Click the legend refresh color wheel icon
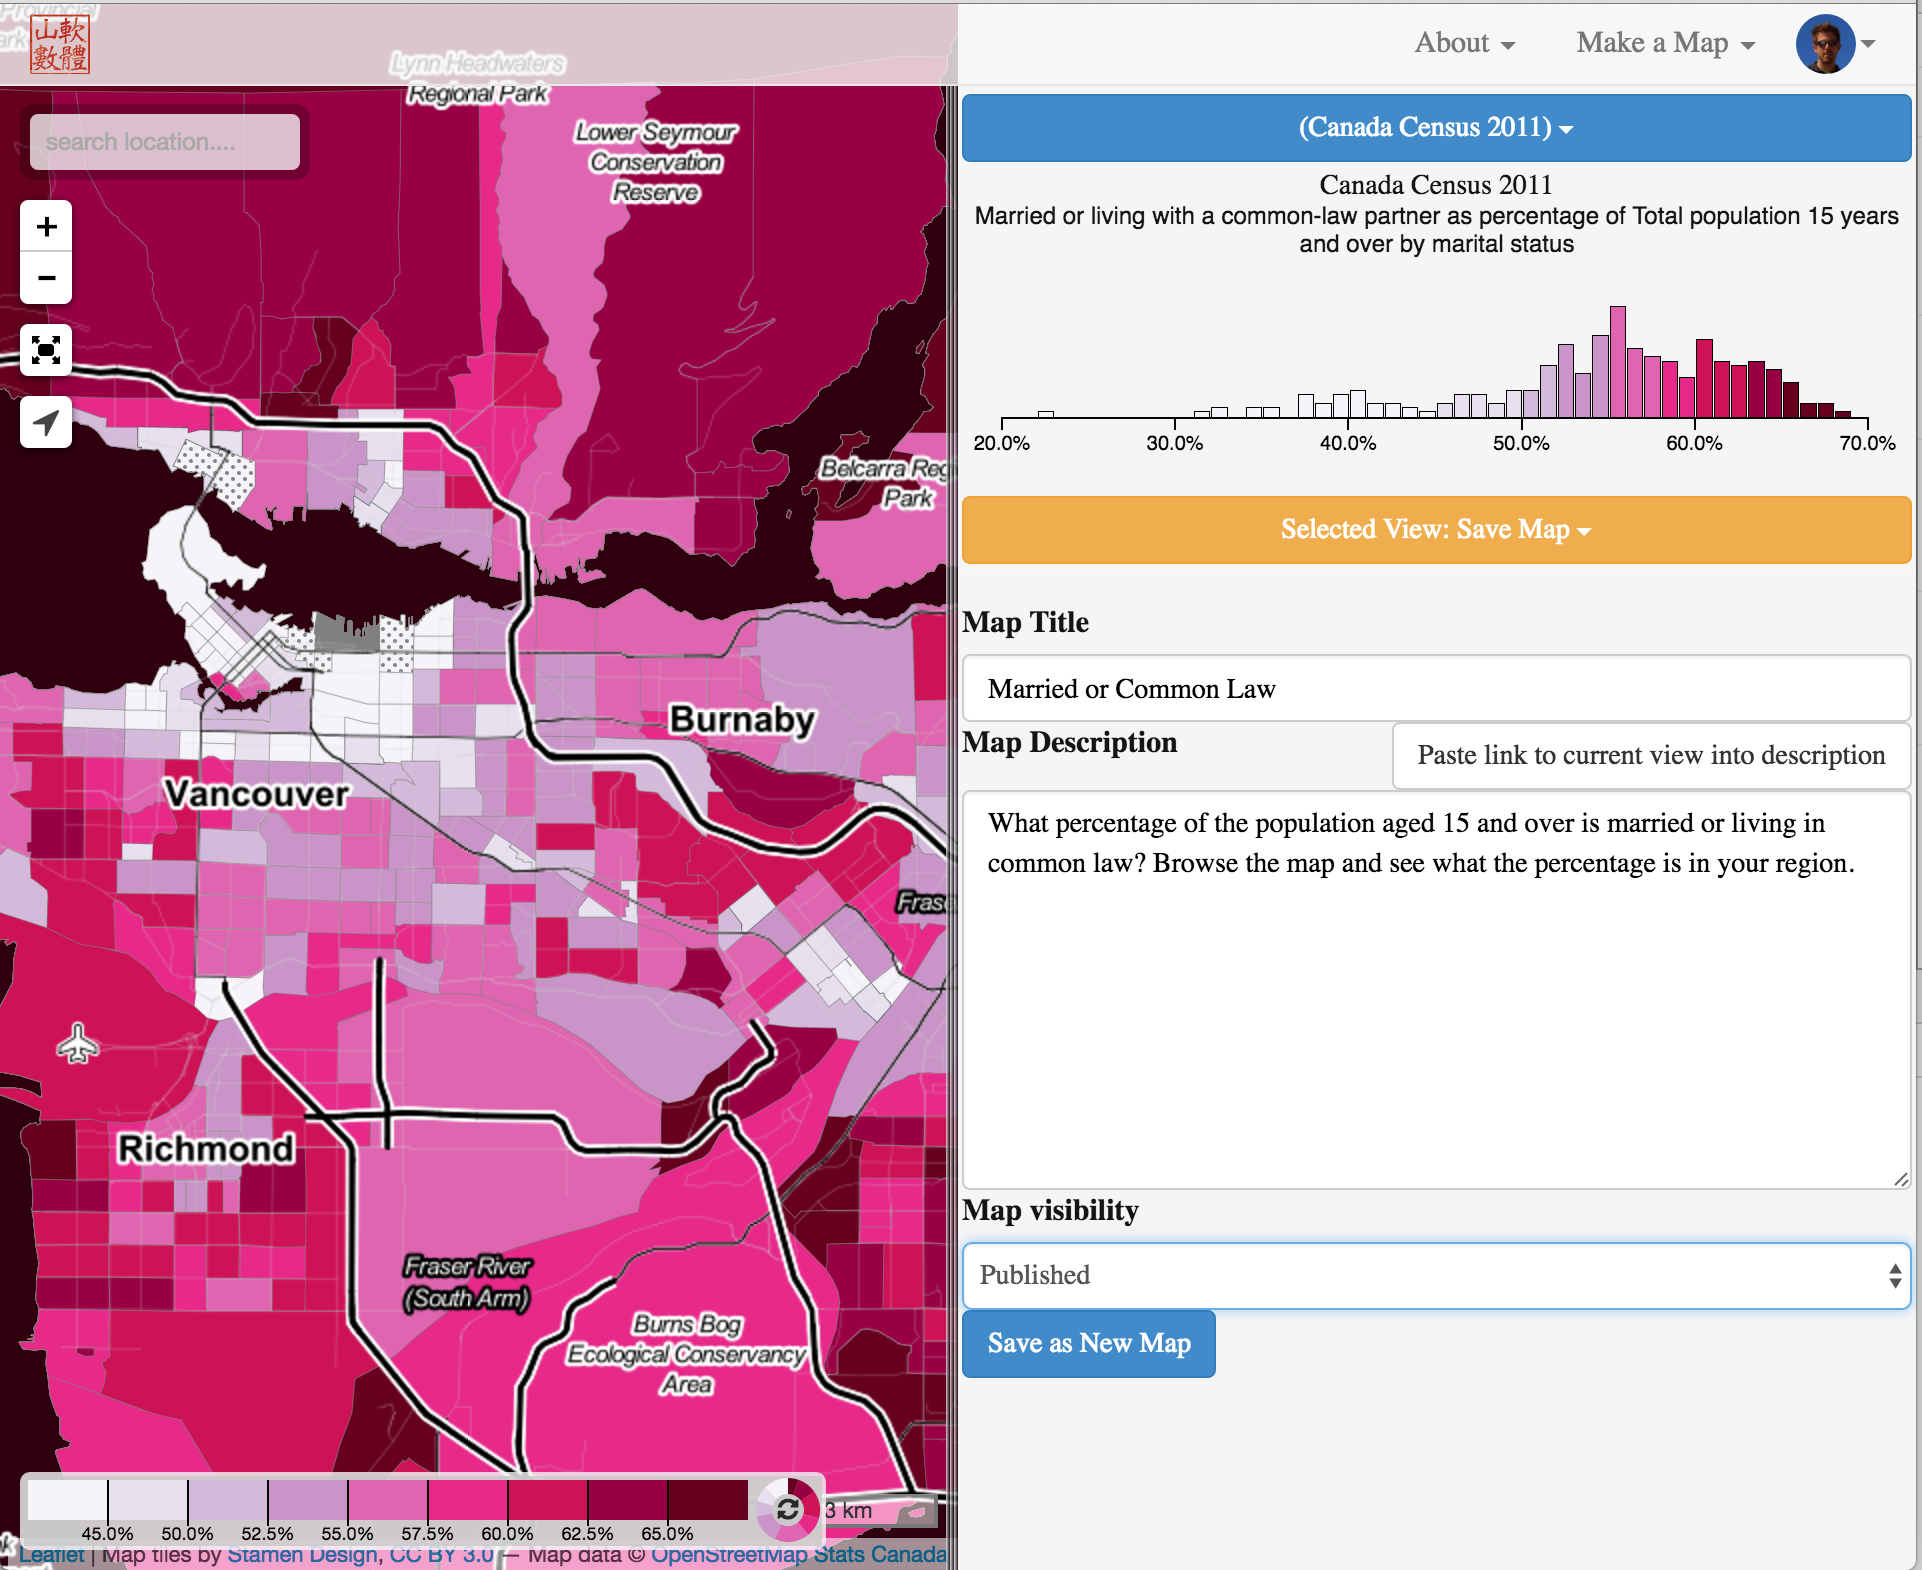 [788, 1509]
